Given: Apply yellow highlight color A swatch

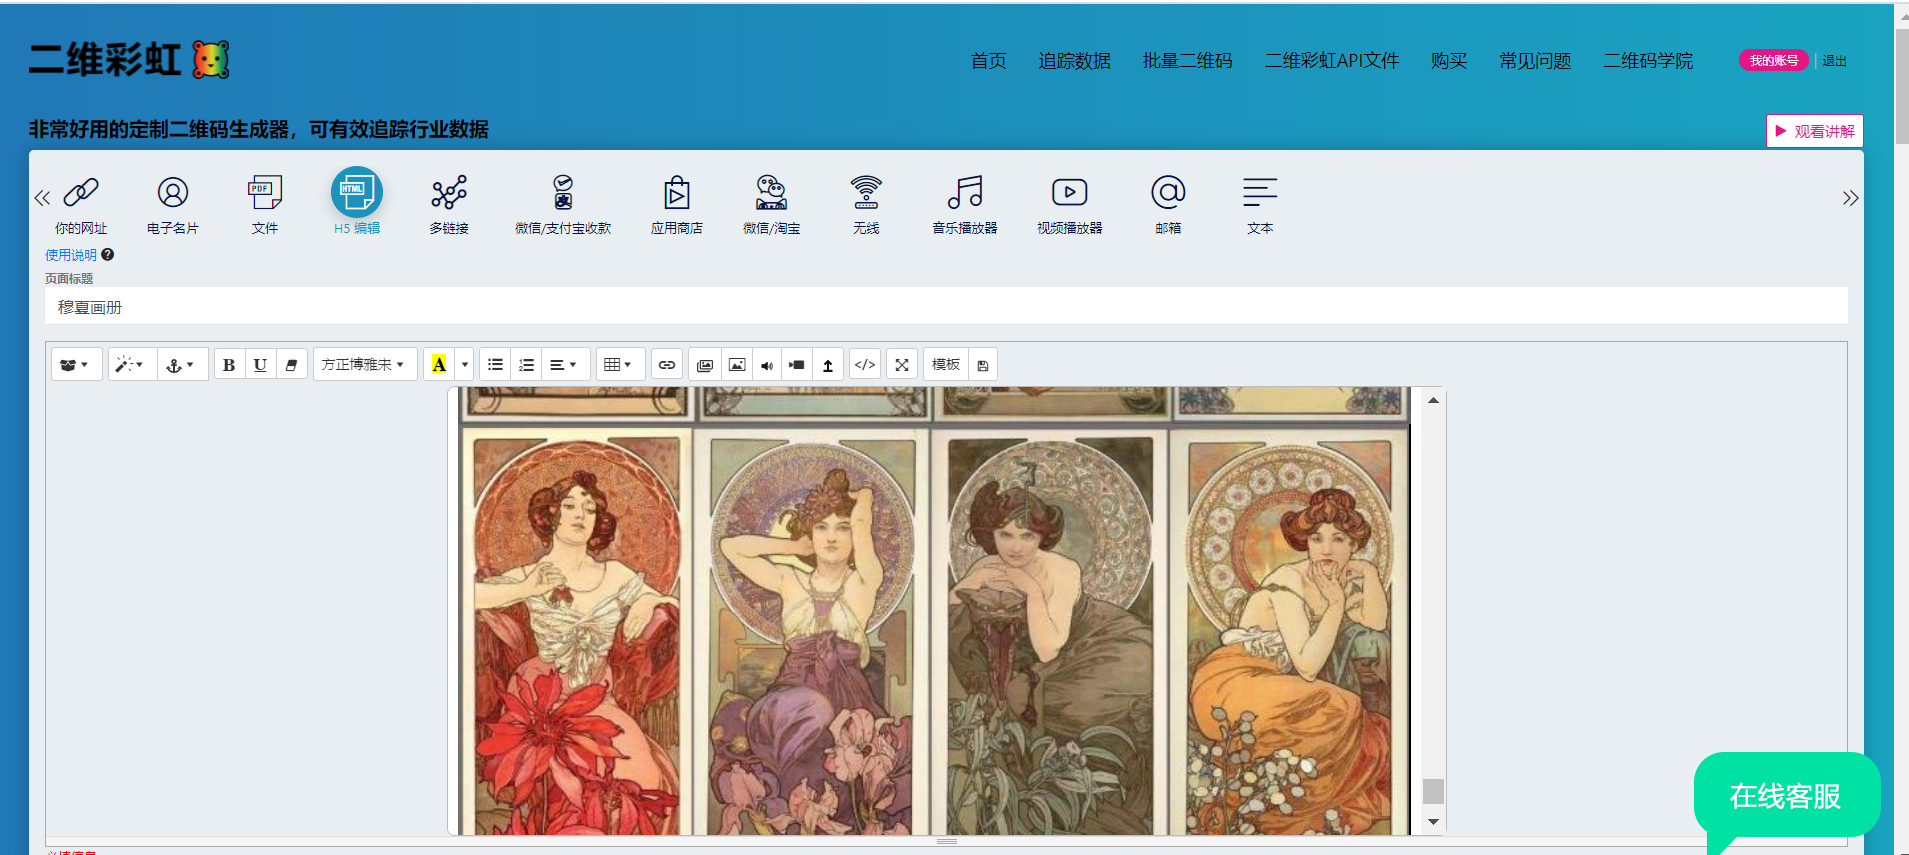Looking at the screenshot, I should click(439, 365).
